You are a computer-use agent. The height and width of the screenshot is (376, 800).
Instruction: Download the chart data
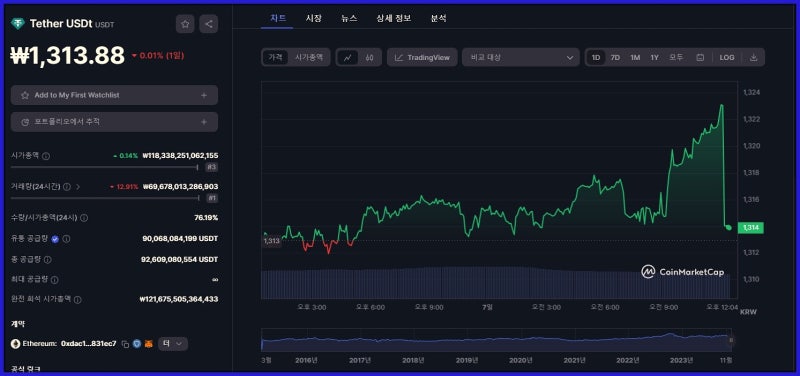pyautogui.click(x=754, y=58)
